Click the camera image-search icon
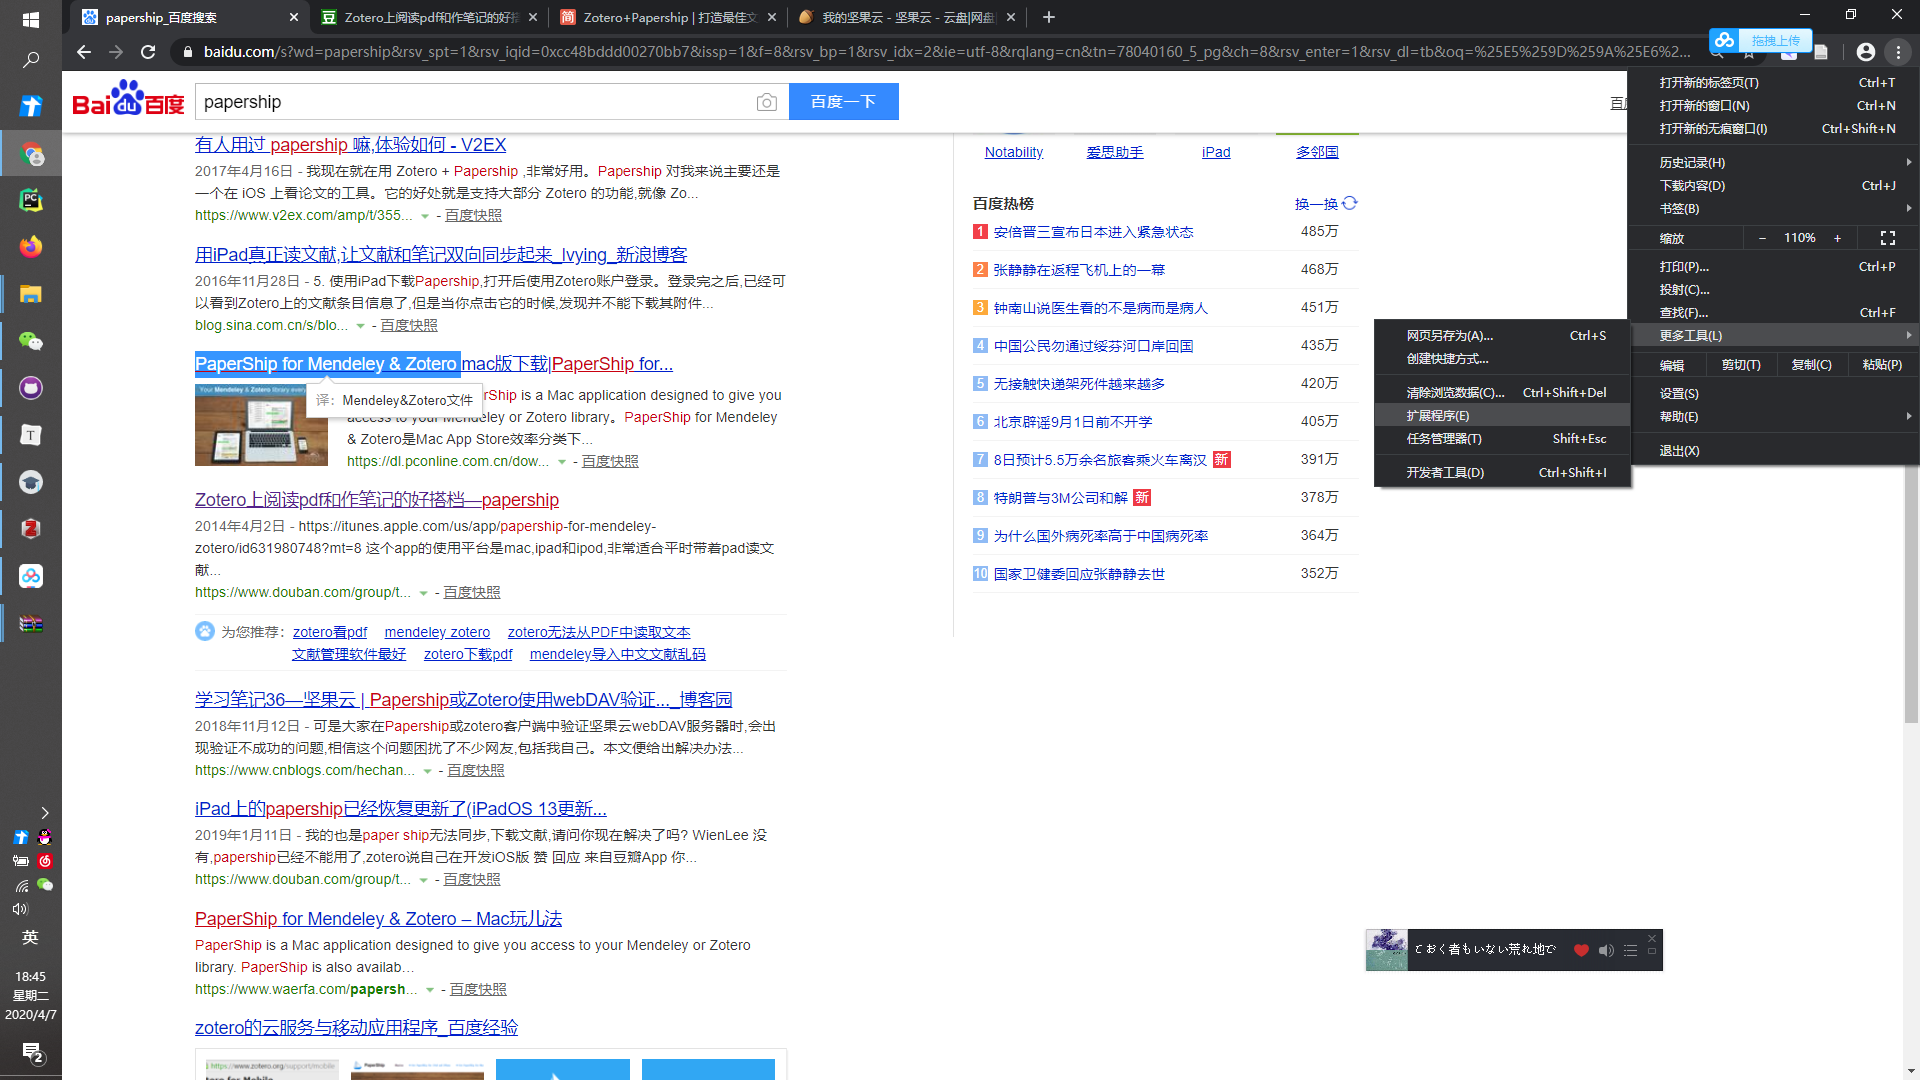The image size is (1920, 1080). coord(766,102)
